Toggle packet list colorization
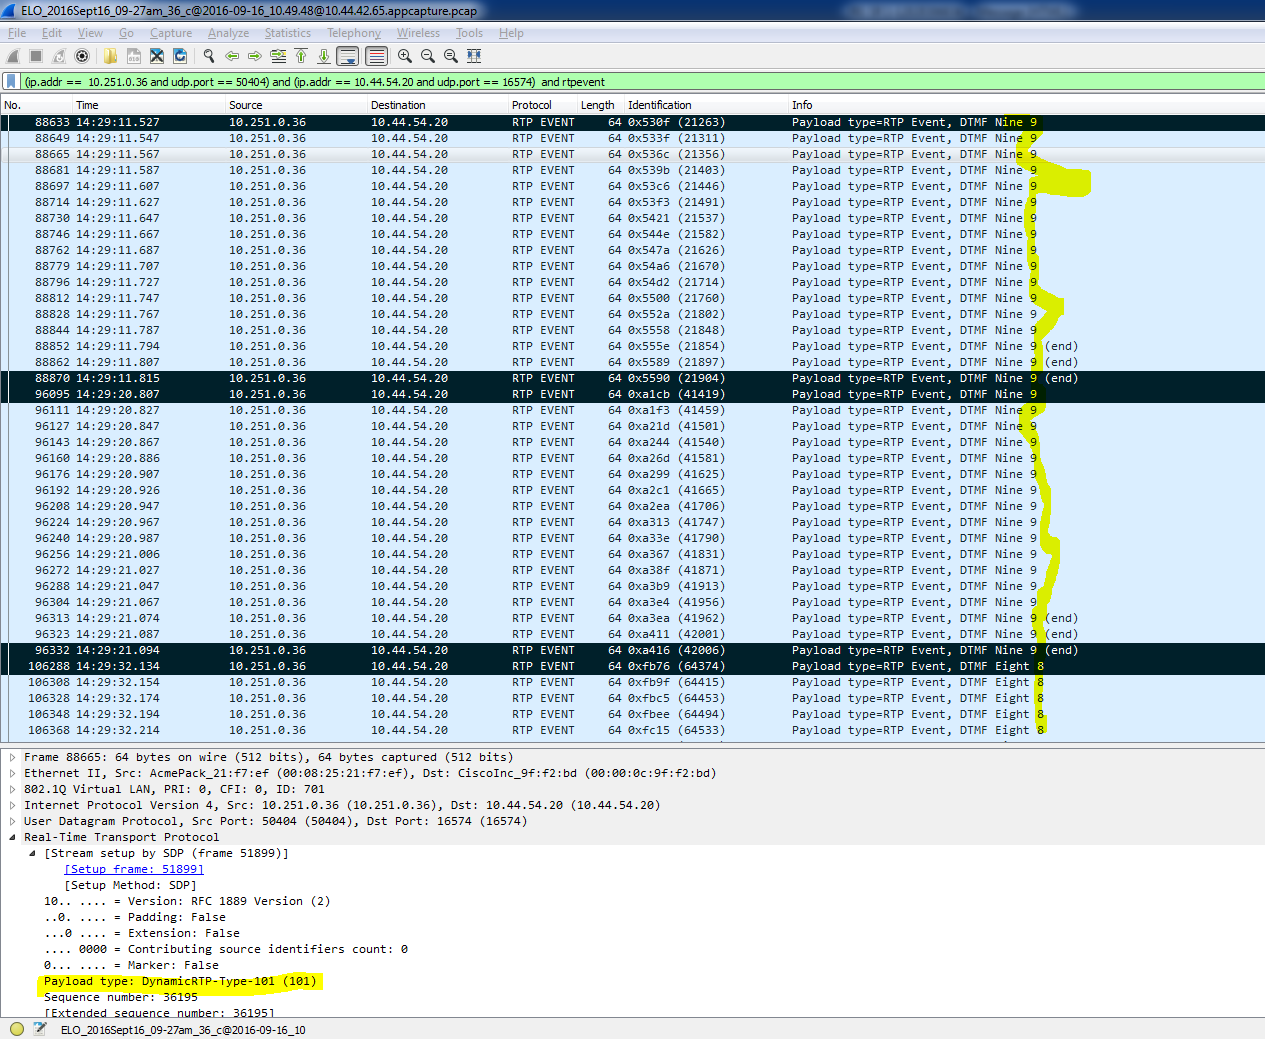This screenshot has height=1039, width=1265. (x=376, y=56)
